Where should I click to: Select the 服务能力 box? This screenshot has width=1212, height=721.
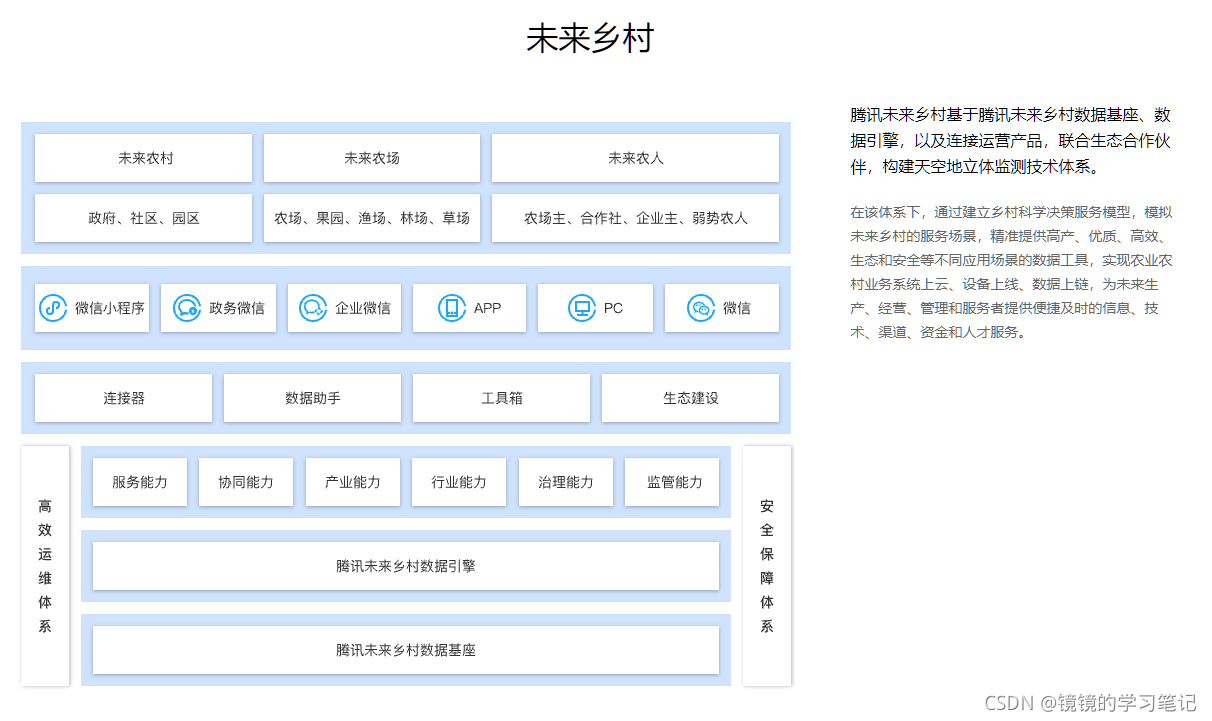pyautogui.click(x=140, y=482)
